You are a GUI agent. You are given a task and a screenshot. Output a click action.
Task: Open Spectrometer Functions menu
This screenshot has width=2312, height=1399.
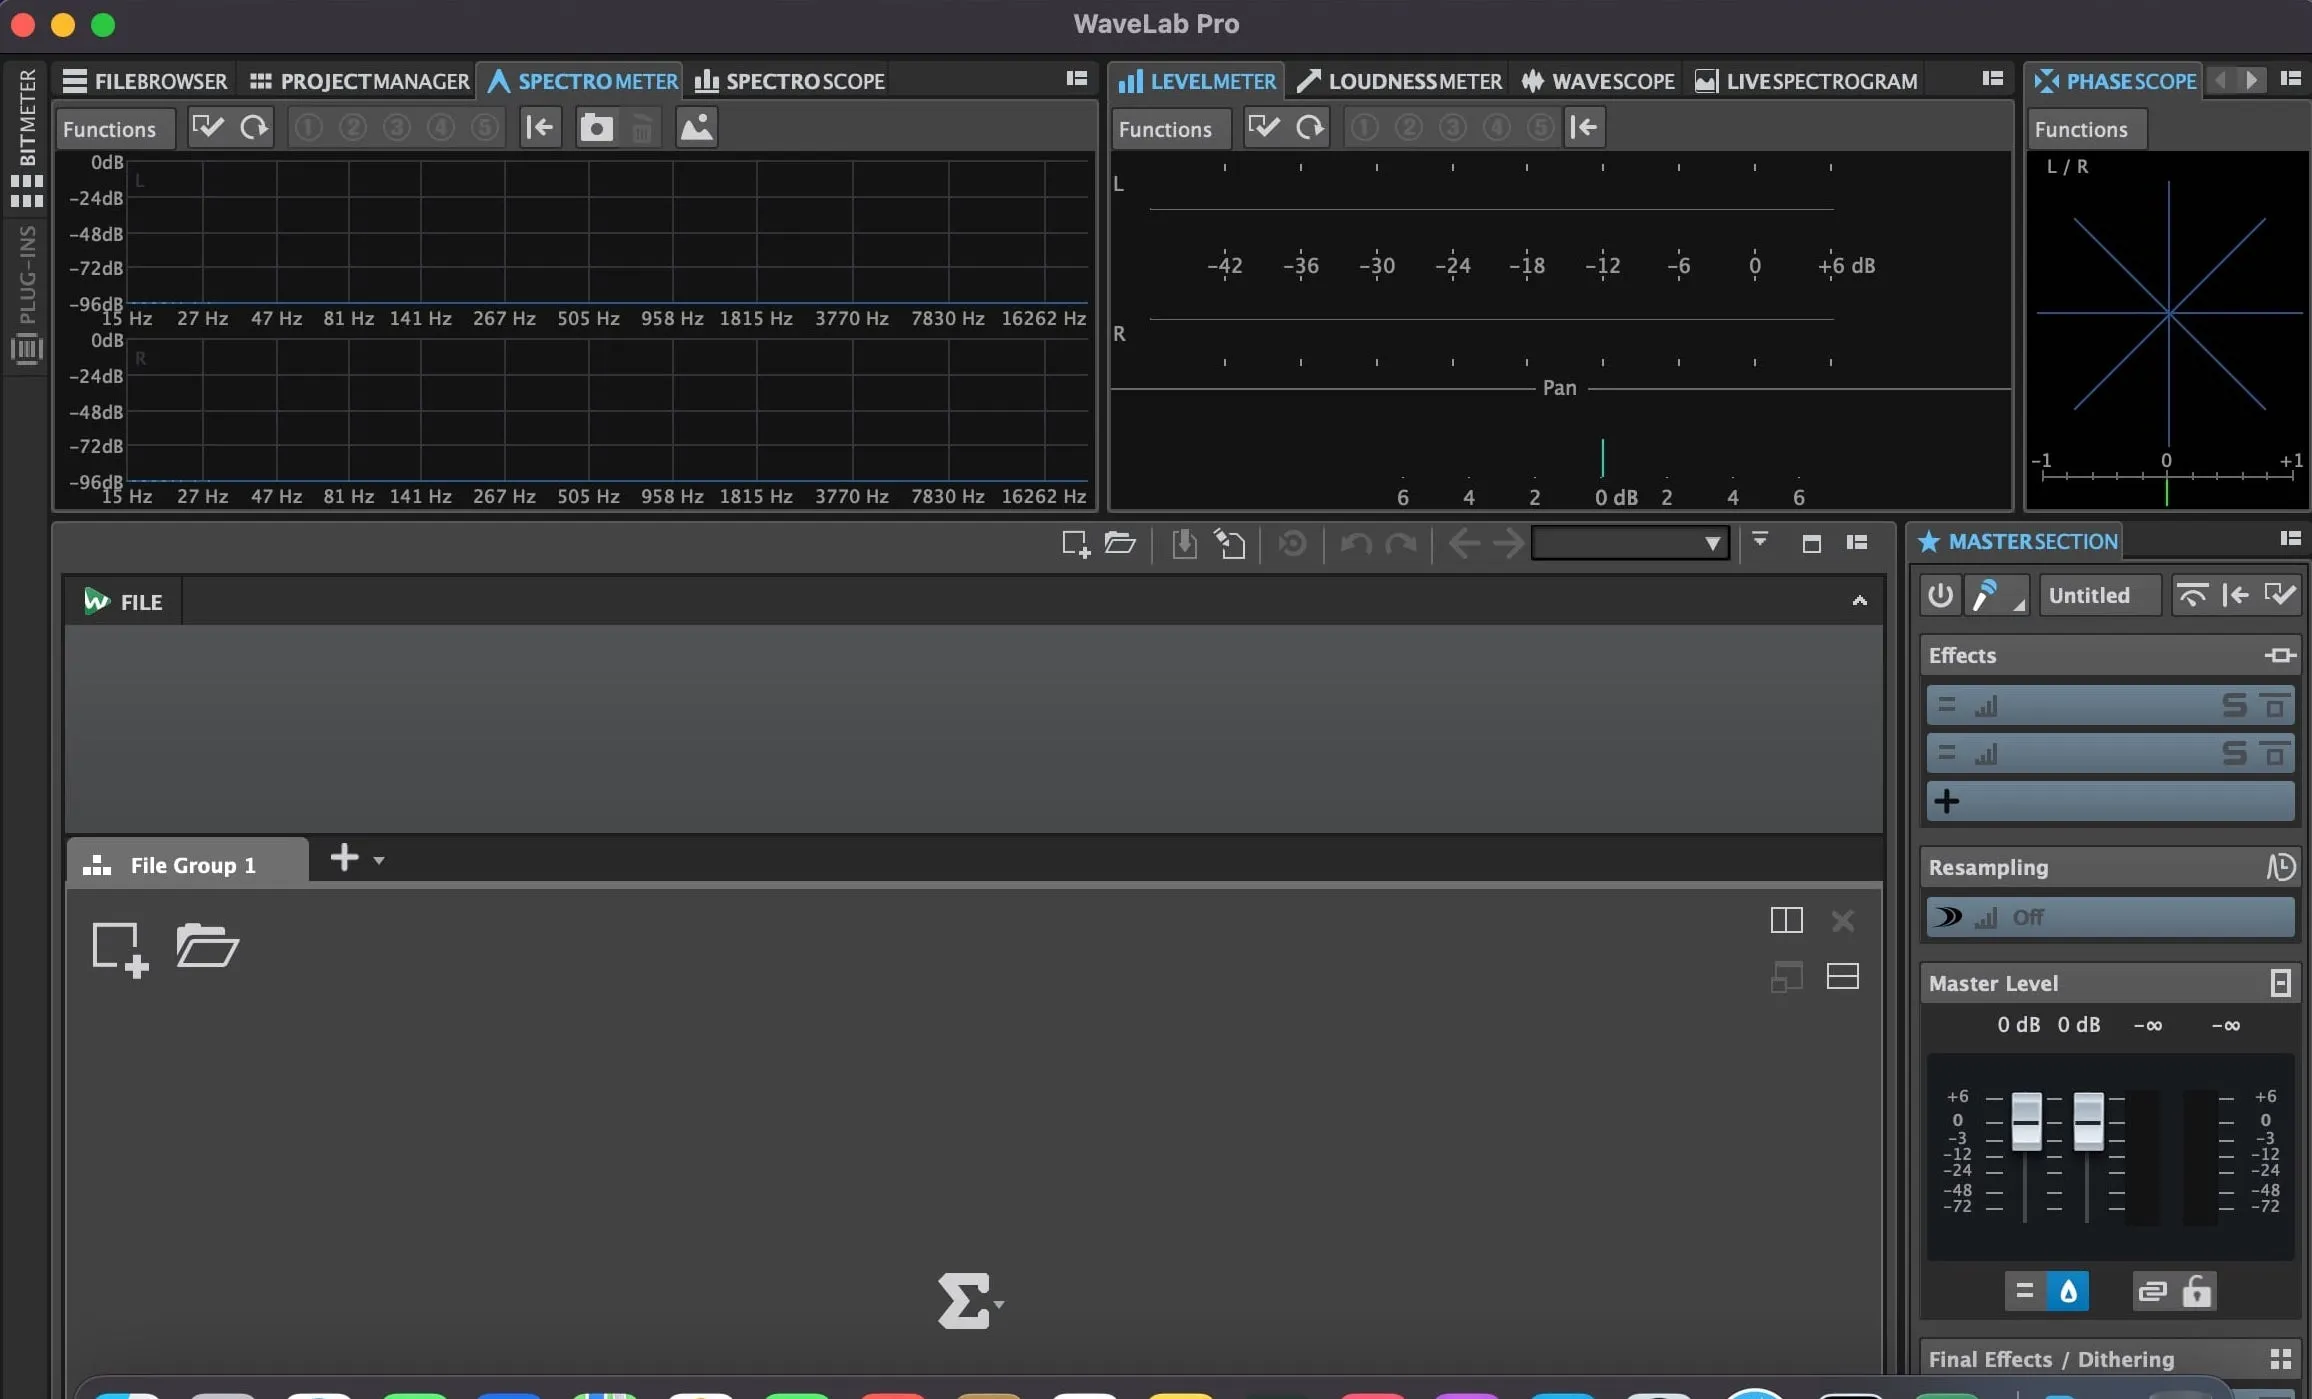[x=110, y=129]
